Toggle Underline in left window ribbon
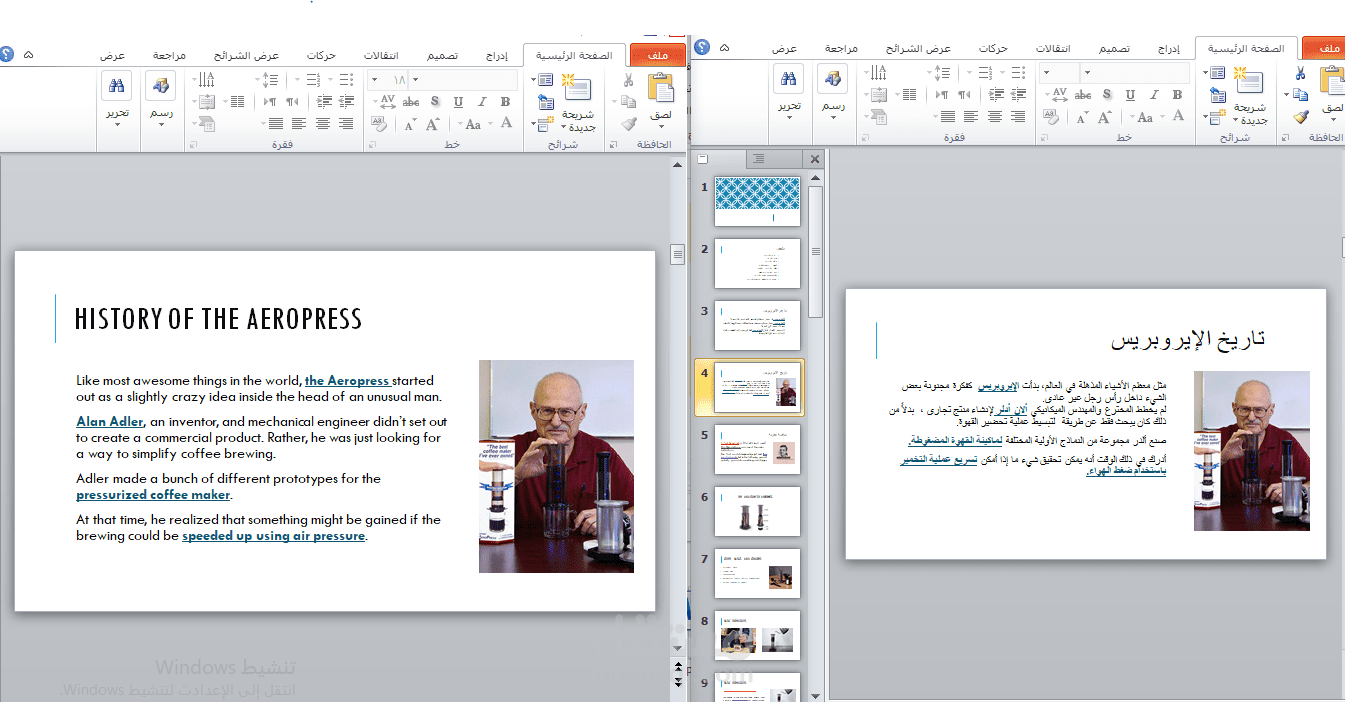 458,101
